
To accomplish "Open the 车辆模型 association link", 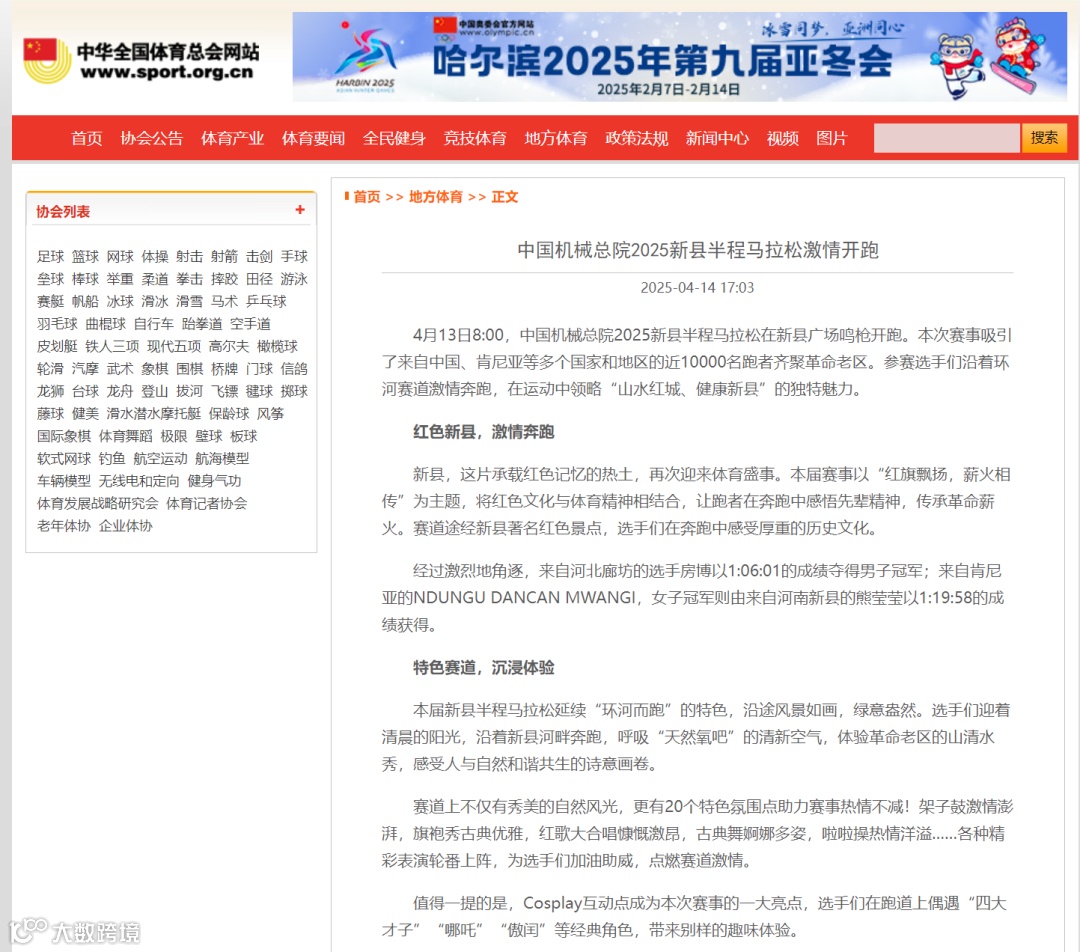I will [64, 481].
